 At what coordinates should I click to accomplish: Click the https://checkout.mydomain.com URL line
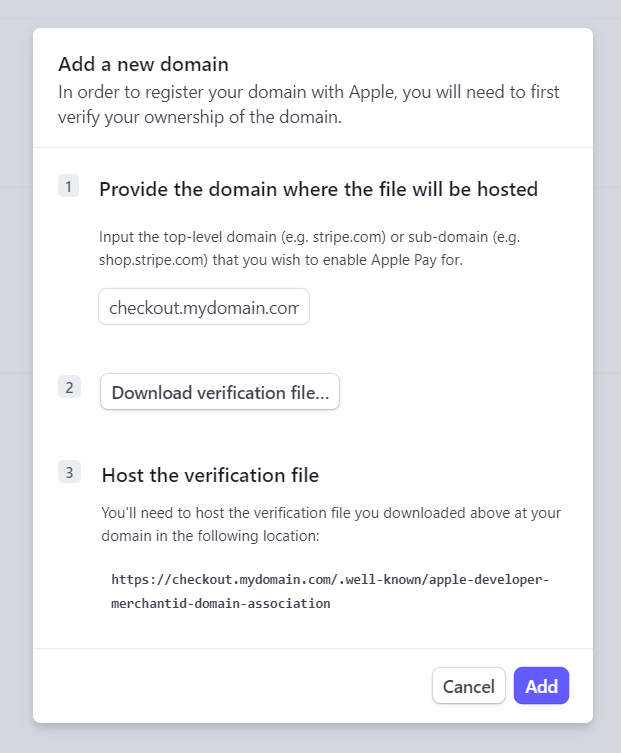tap(330, 579)
